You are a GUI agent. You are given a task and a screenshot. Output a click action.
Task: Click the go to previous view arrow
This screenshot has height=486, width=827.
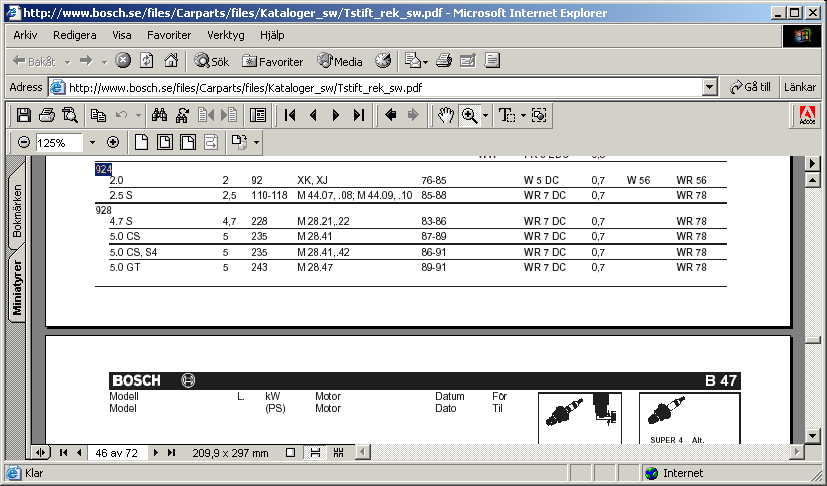point(390,115)
